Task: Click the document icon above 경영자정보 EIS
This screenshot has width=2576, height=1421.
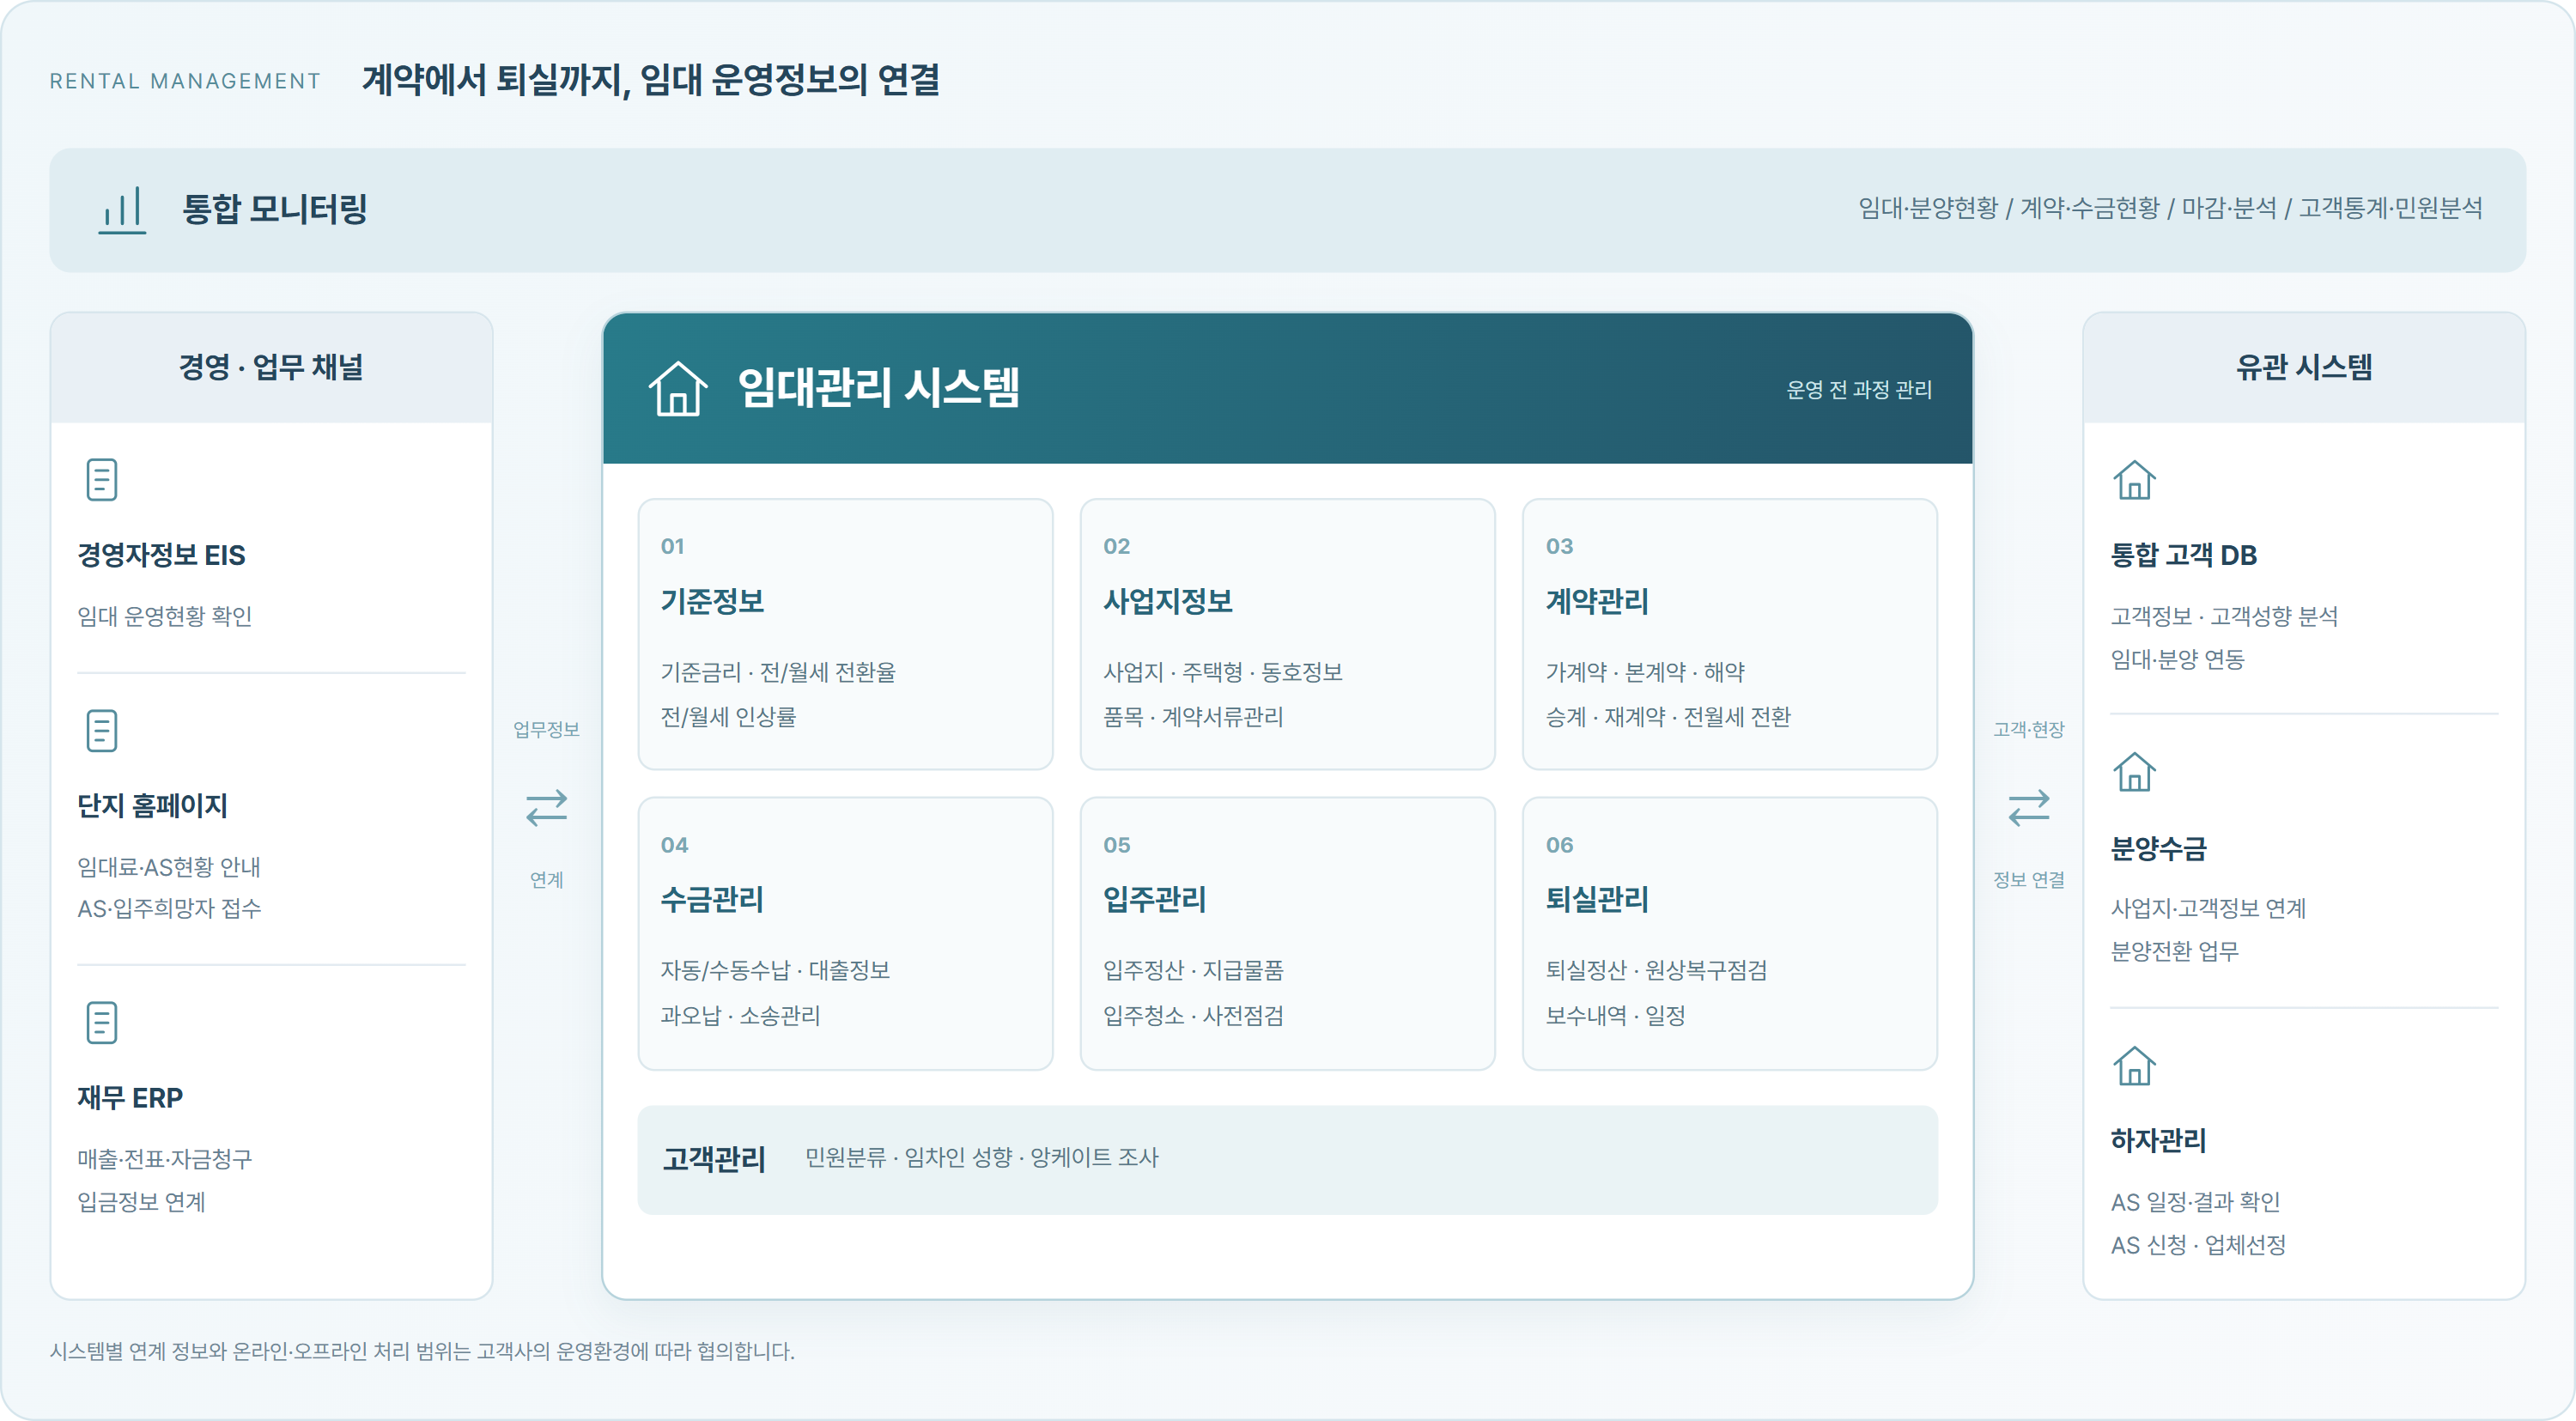Action: click(x=102, y=480)
